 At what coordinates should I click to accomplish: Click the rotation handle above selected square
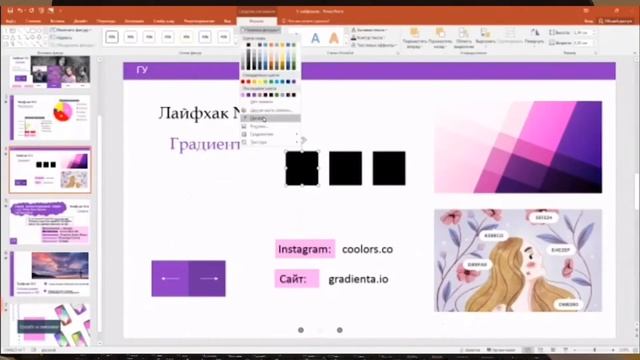pyautogui.click(x=303, y=140)
